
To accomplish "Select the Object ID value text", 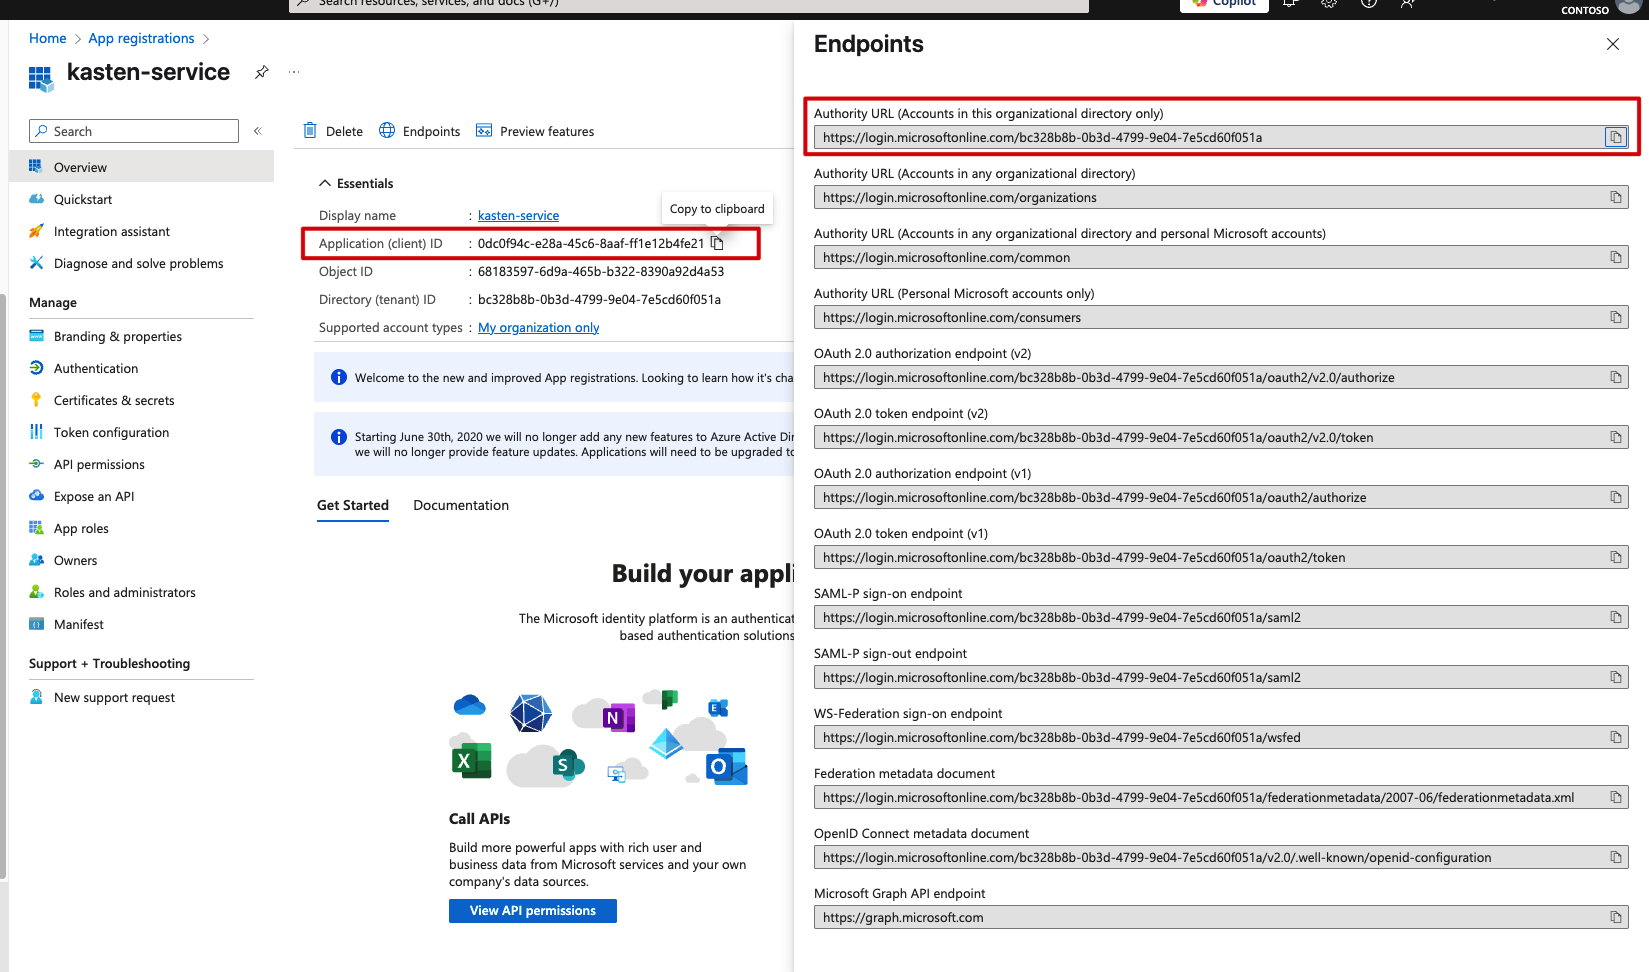I will [601, 271].
